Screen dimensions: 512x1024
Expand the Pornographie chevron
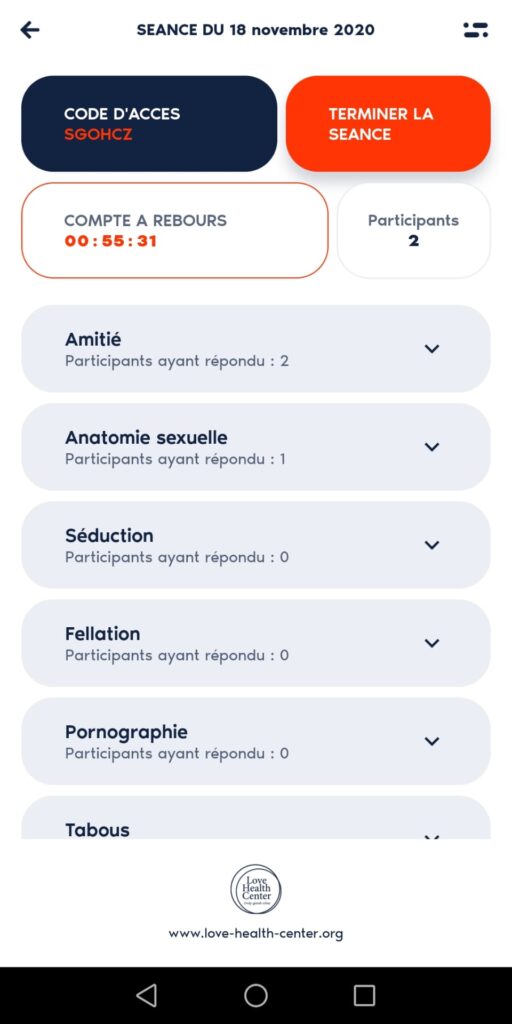pos(432,741)
